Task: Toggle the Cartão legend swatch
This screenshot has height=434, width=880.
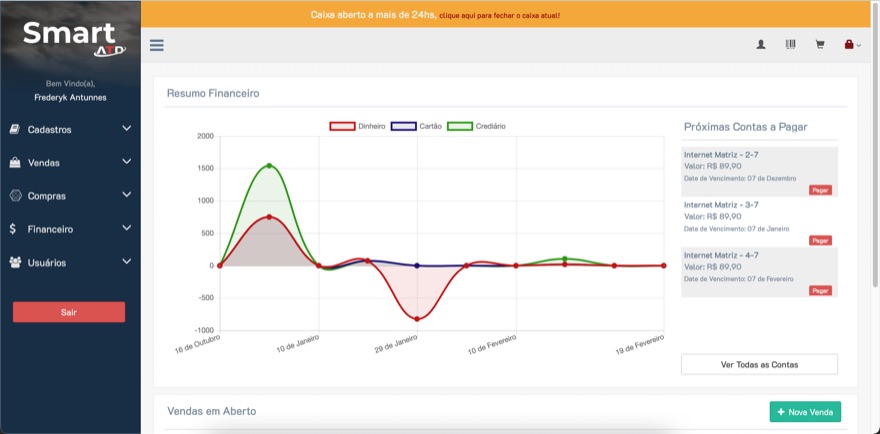Action: point(404,126)
